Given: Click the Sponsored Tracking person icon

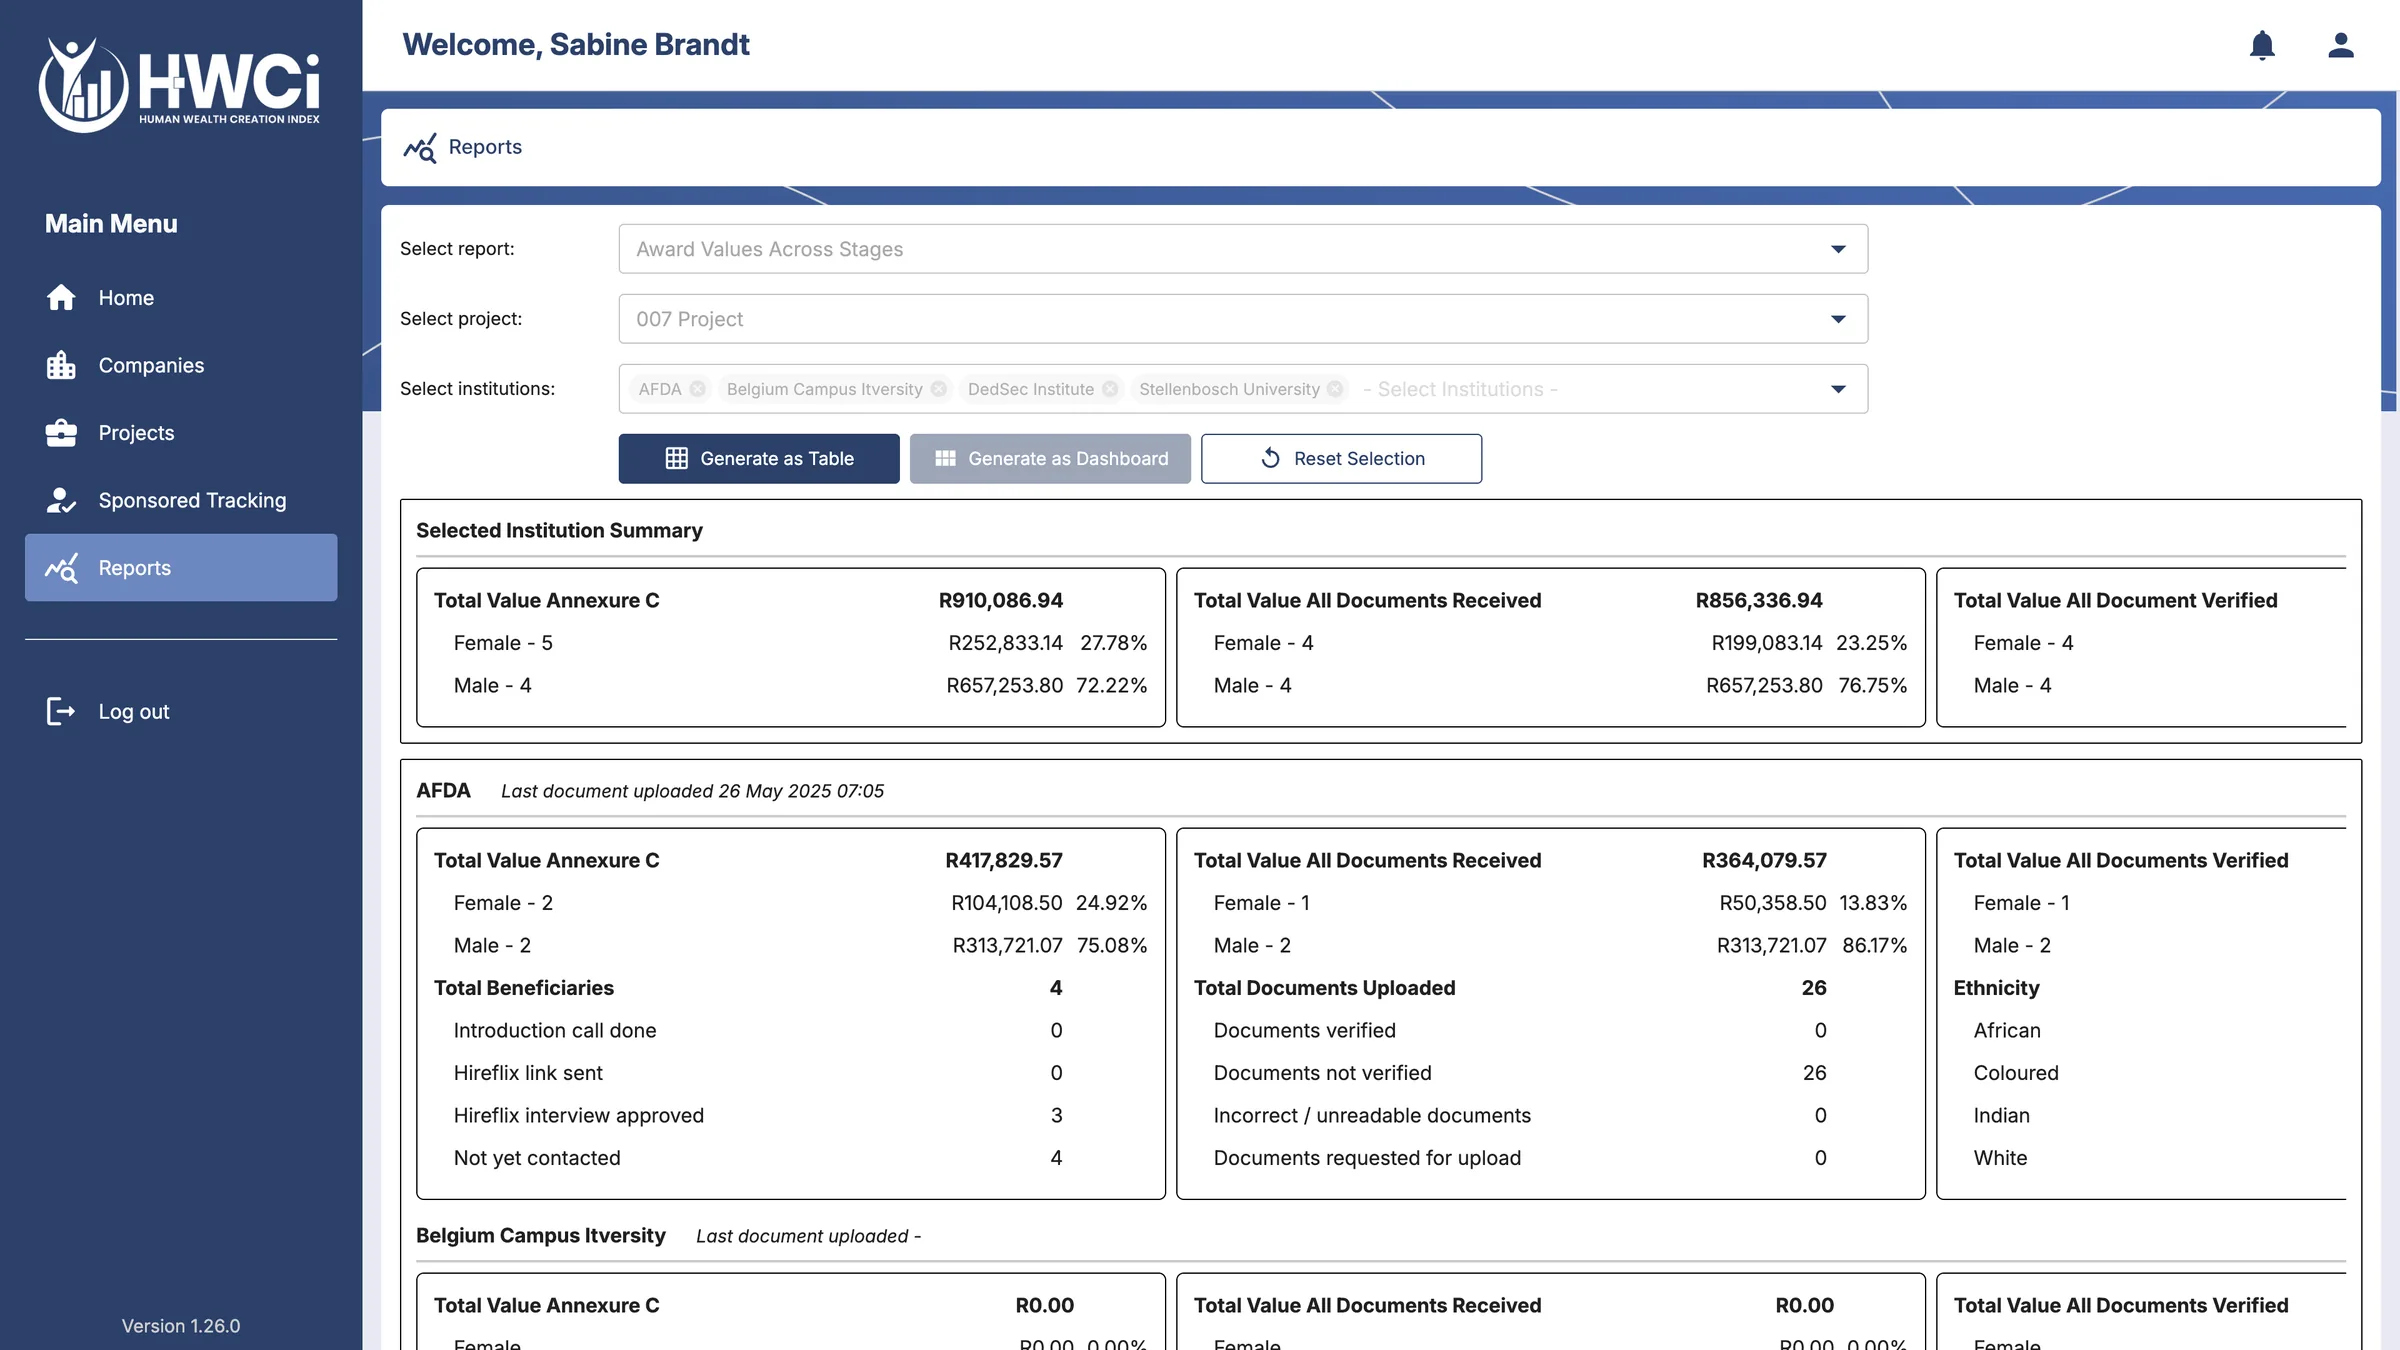Looking at the screenshot, I should (x=61, y=500).
